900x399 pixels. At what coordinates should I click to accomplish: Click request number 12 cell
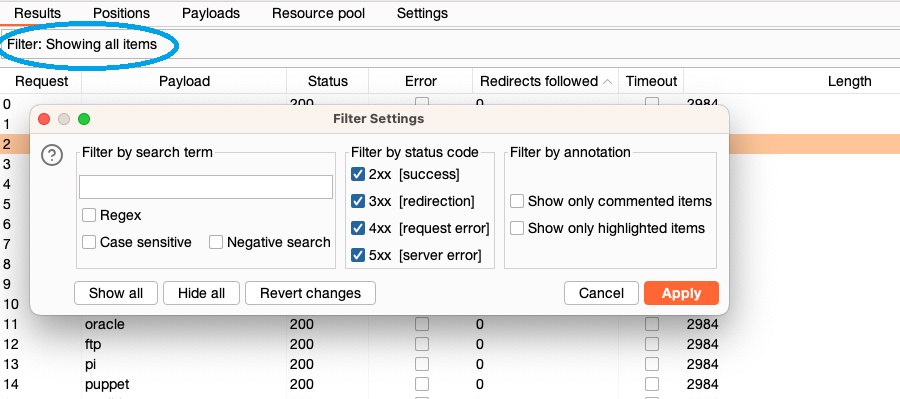11,344
